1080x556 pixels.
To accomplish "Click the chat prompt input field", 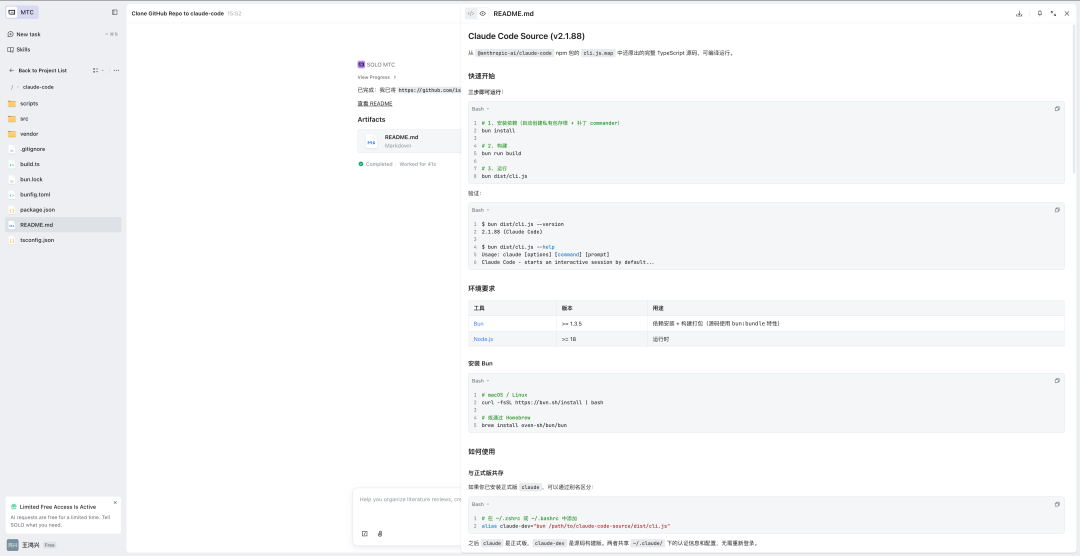I will [410, 499].
